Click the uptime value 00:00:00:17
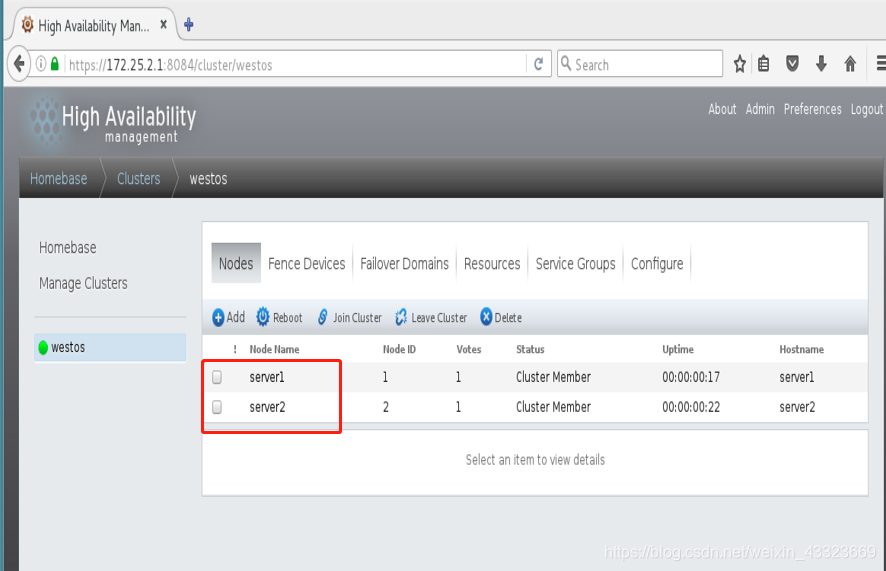The width and height of the screenshot is (886, 571). point(690,377)
